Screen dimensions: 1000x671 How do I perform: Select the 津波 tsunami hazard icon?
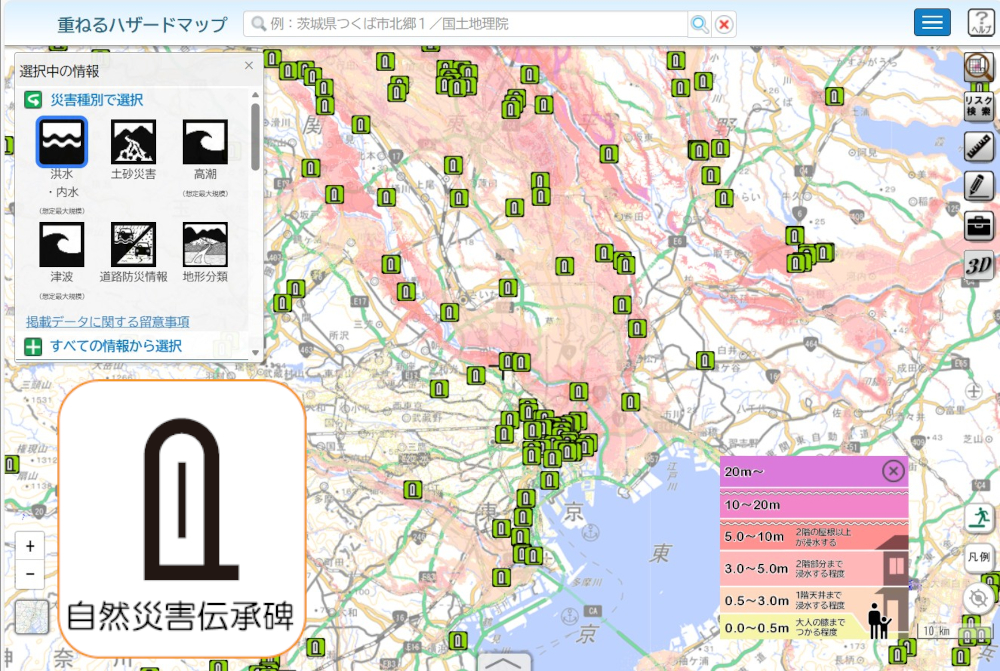[62, 244]
